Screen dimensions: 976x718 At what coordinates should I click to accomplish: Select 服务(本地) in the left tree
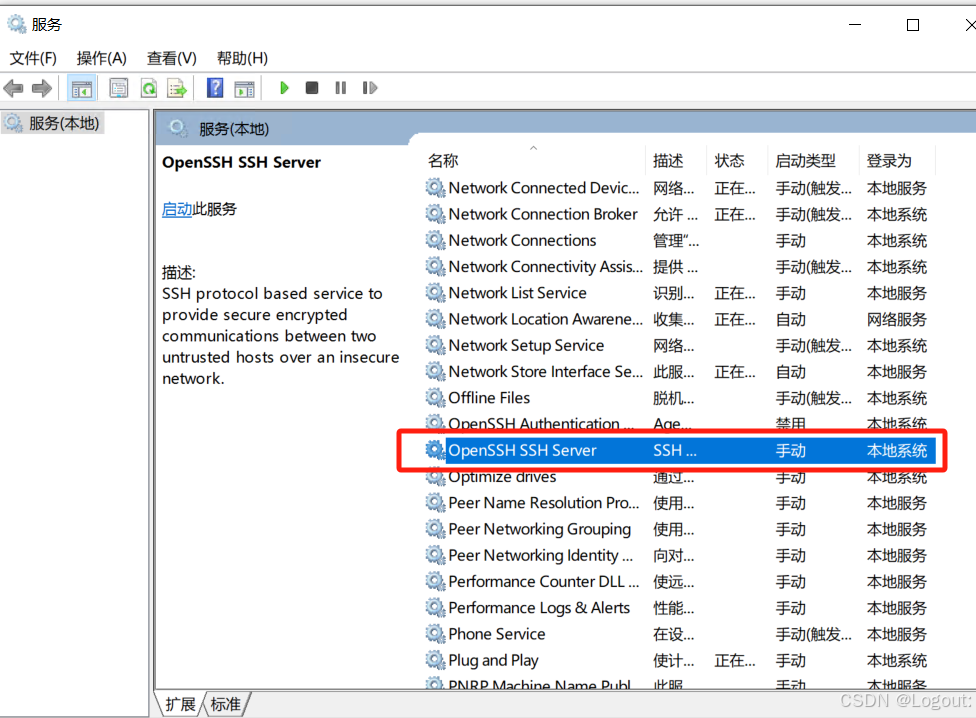54,123
